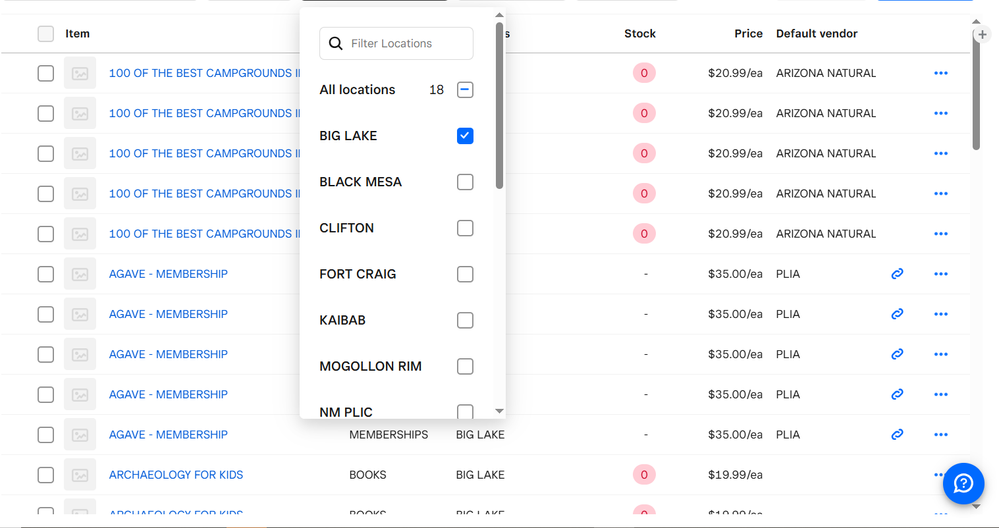Viewport: 999px width, 528px height.
Task: Open the first ARCHAEOLOGY FOR KIDS item link
Action: click(176, 475)
